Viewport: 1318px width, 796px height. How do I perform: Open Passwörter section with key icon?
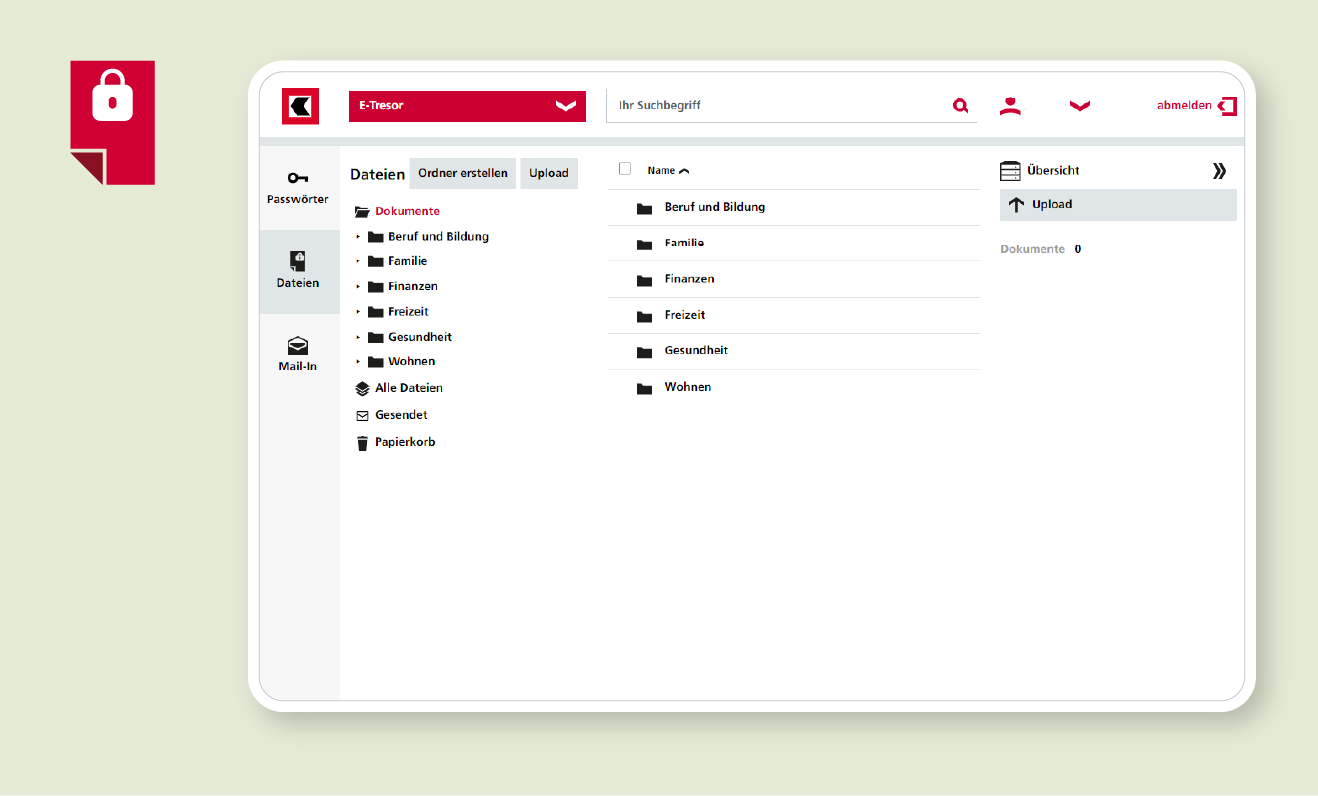[298, 187]
